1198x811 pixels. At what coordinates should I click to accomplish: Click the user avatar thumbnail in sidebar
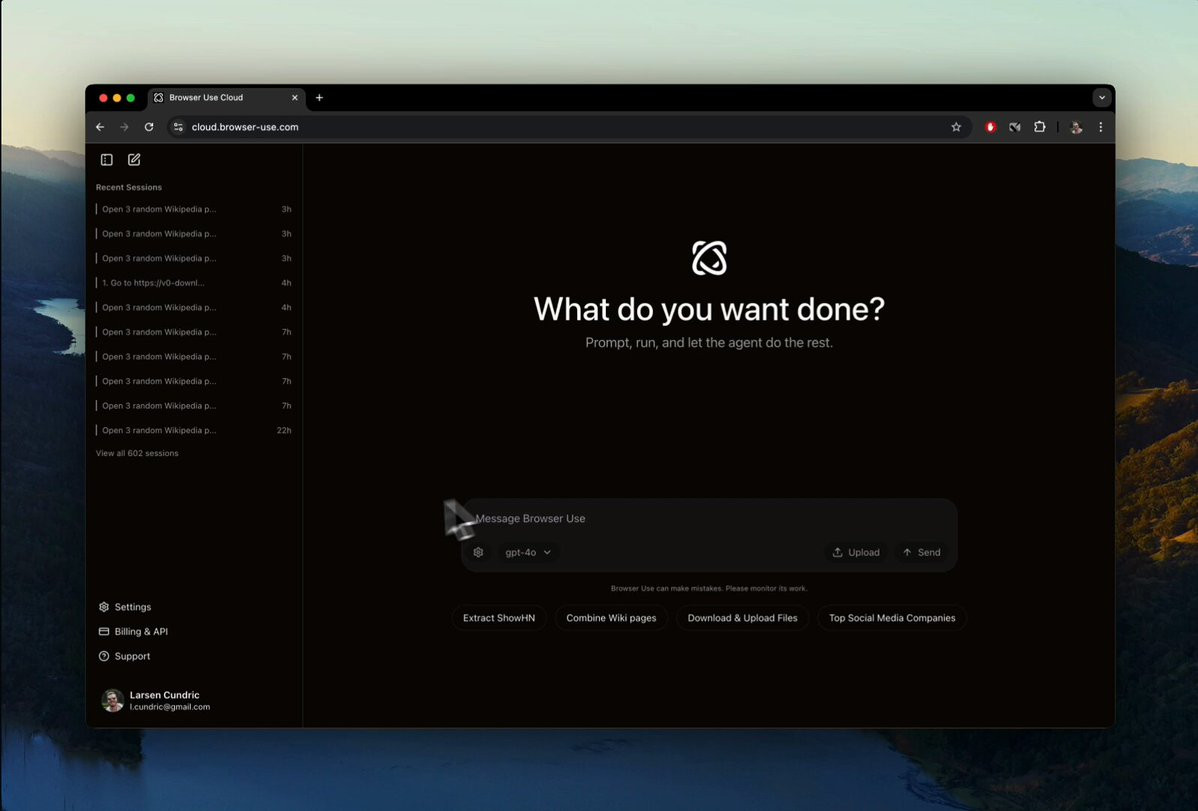pos(112,700)
